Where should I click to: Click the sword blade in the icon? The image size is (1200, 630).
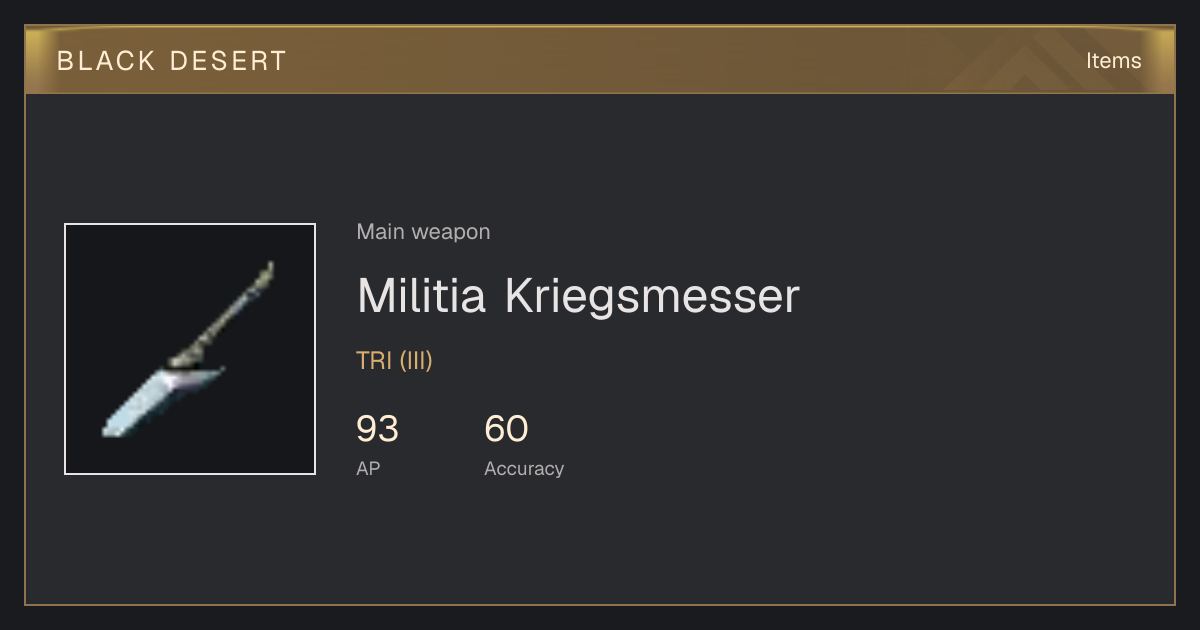tap(160, 401)
